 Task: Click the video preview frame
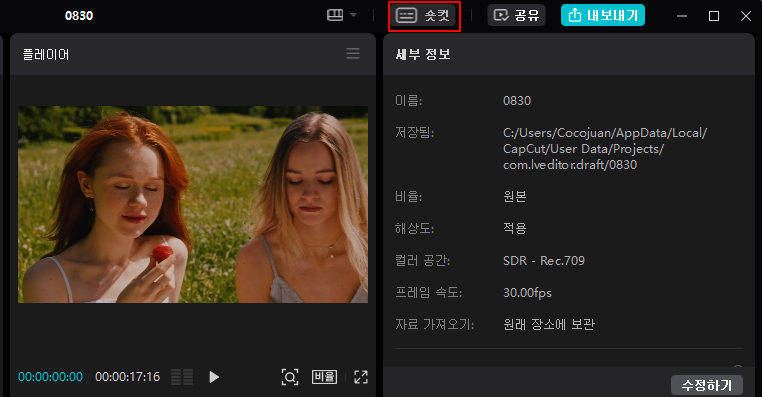click(x=193, y=205)
